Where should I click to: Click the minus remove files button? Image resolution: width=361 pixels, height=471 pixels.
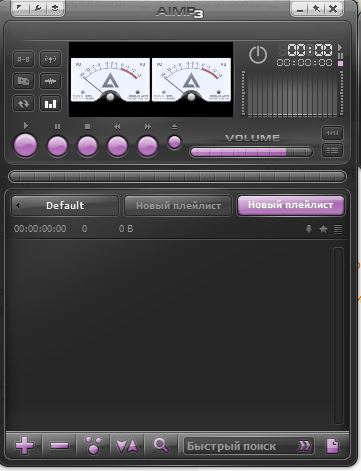click(59, 445)
